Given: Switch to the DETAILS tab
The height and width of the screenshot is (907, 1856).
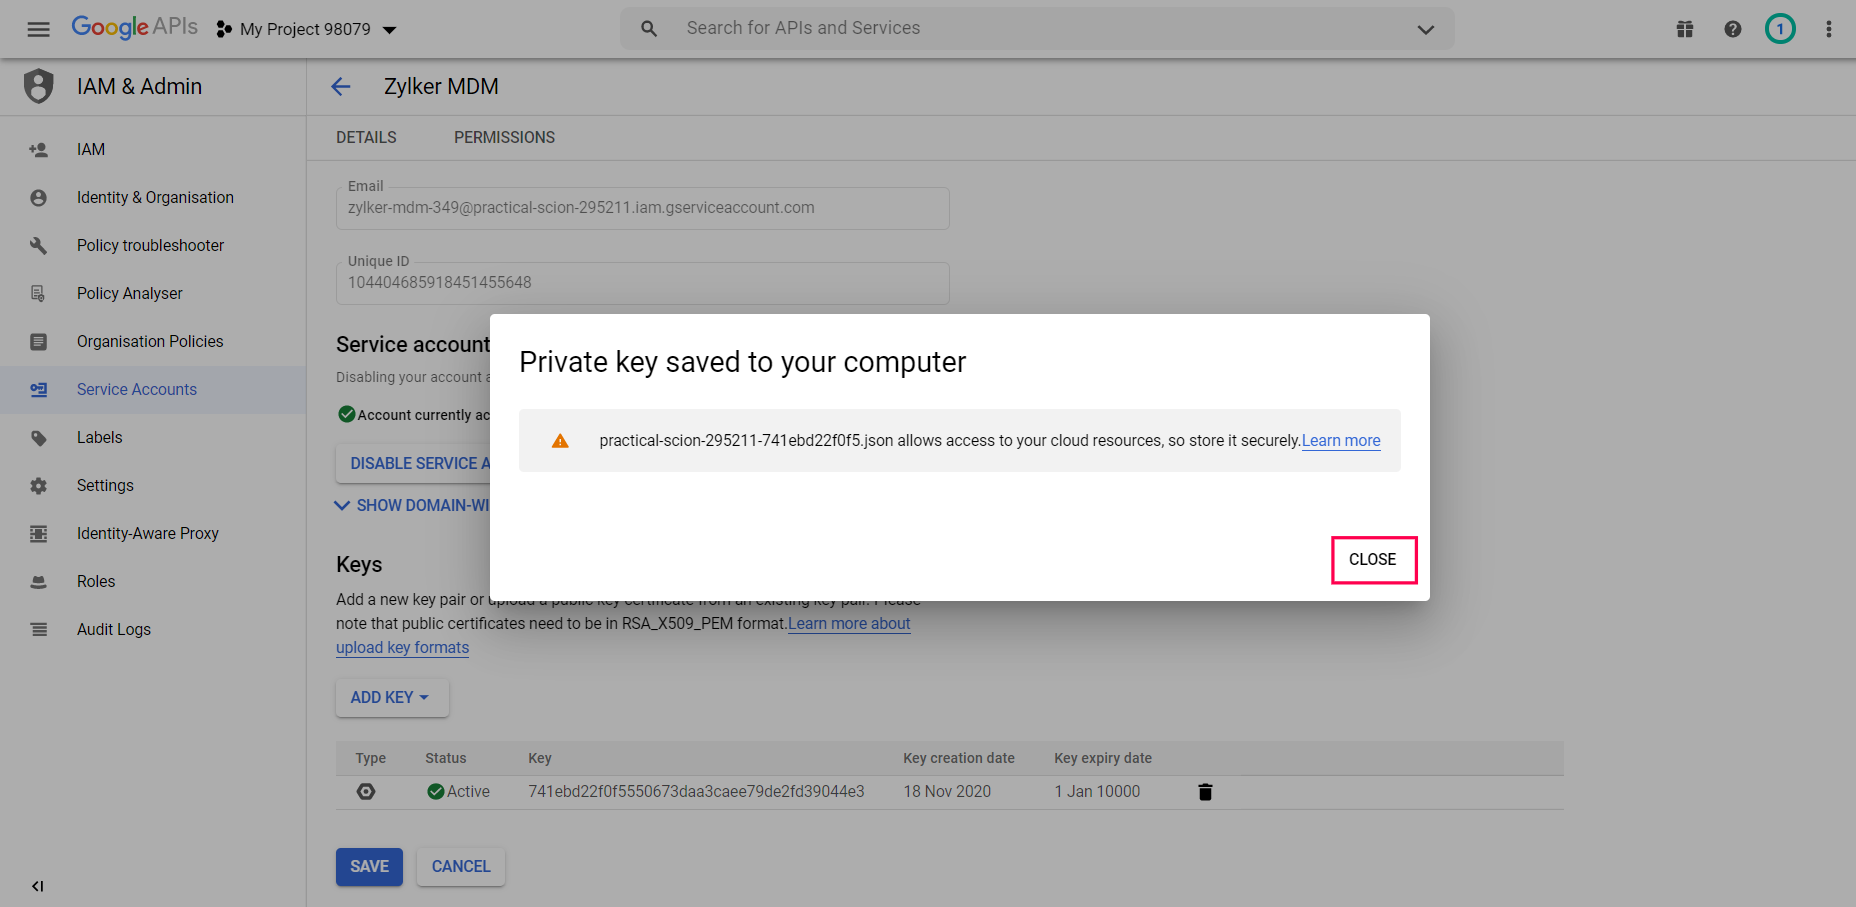Looking at the screenshot, I should click(x=366, y=138).
